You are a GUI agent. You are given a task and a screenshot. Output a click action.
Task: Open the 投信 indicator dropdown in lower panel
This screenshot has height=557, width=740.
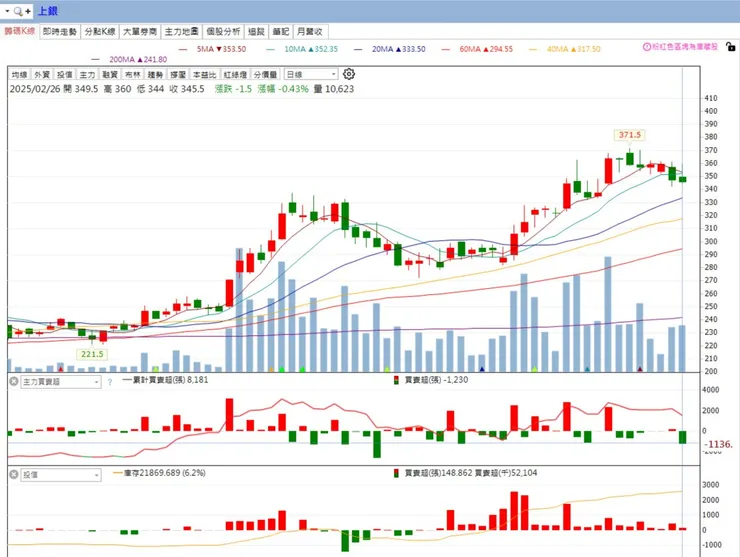(61, 474)
